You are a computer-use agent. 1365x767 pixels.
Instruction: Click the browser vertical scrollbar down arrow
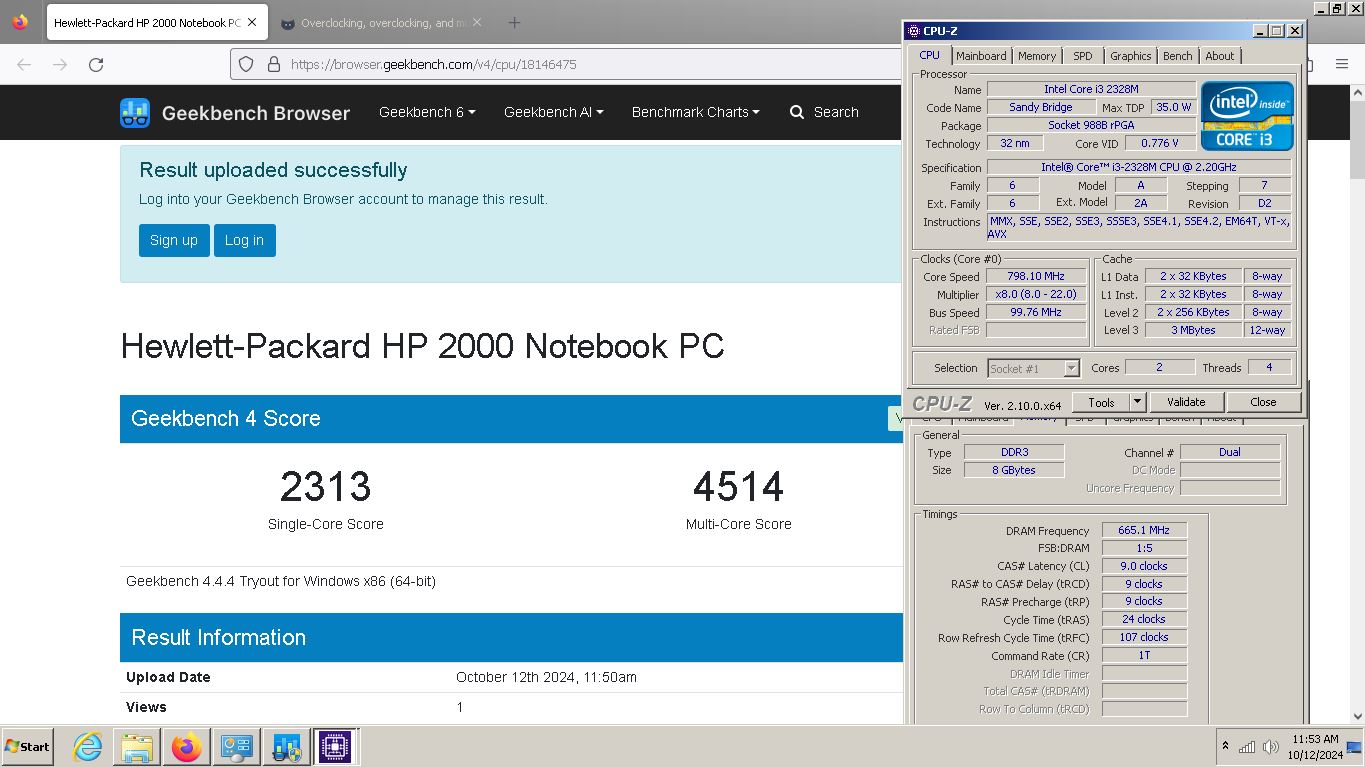coord(1357,716)
